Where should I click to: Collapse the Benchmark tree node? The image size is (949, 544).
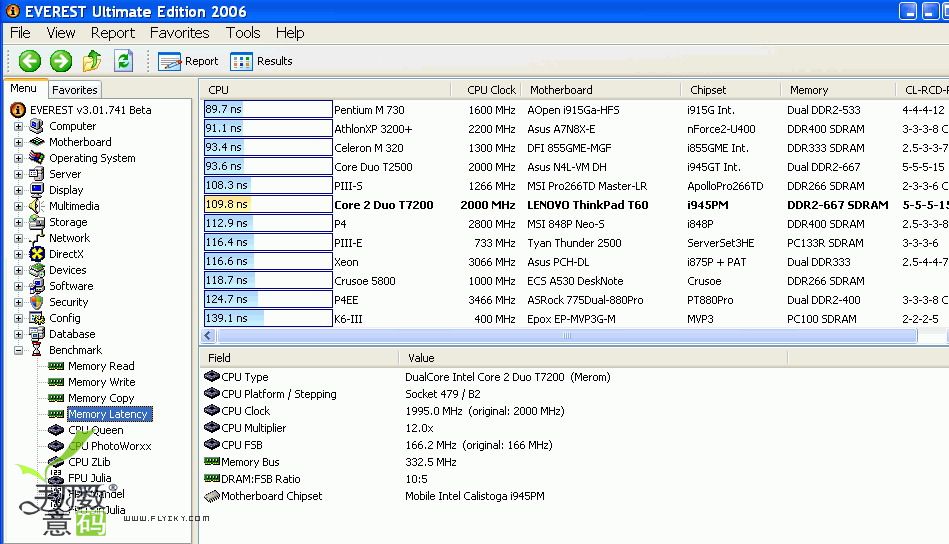18,350
